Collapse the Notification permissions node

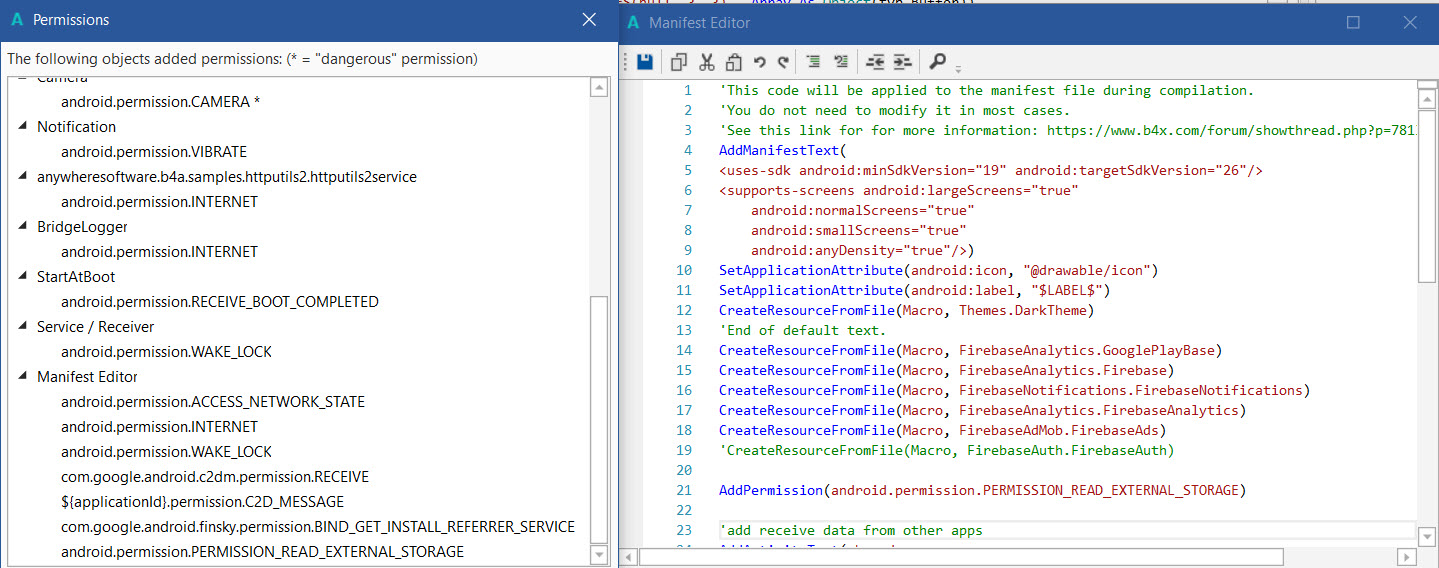(x=23, y=127)
